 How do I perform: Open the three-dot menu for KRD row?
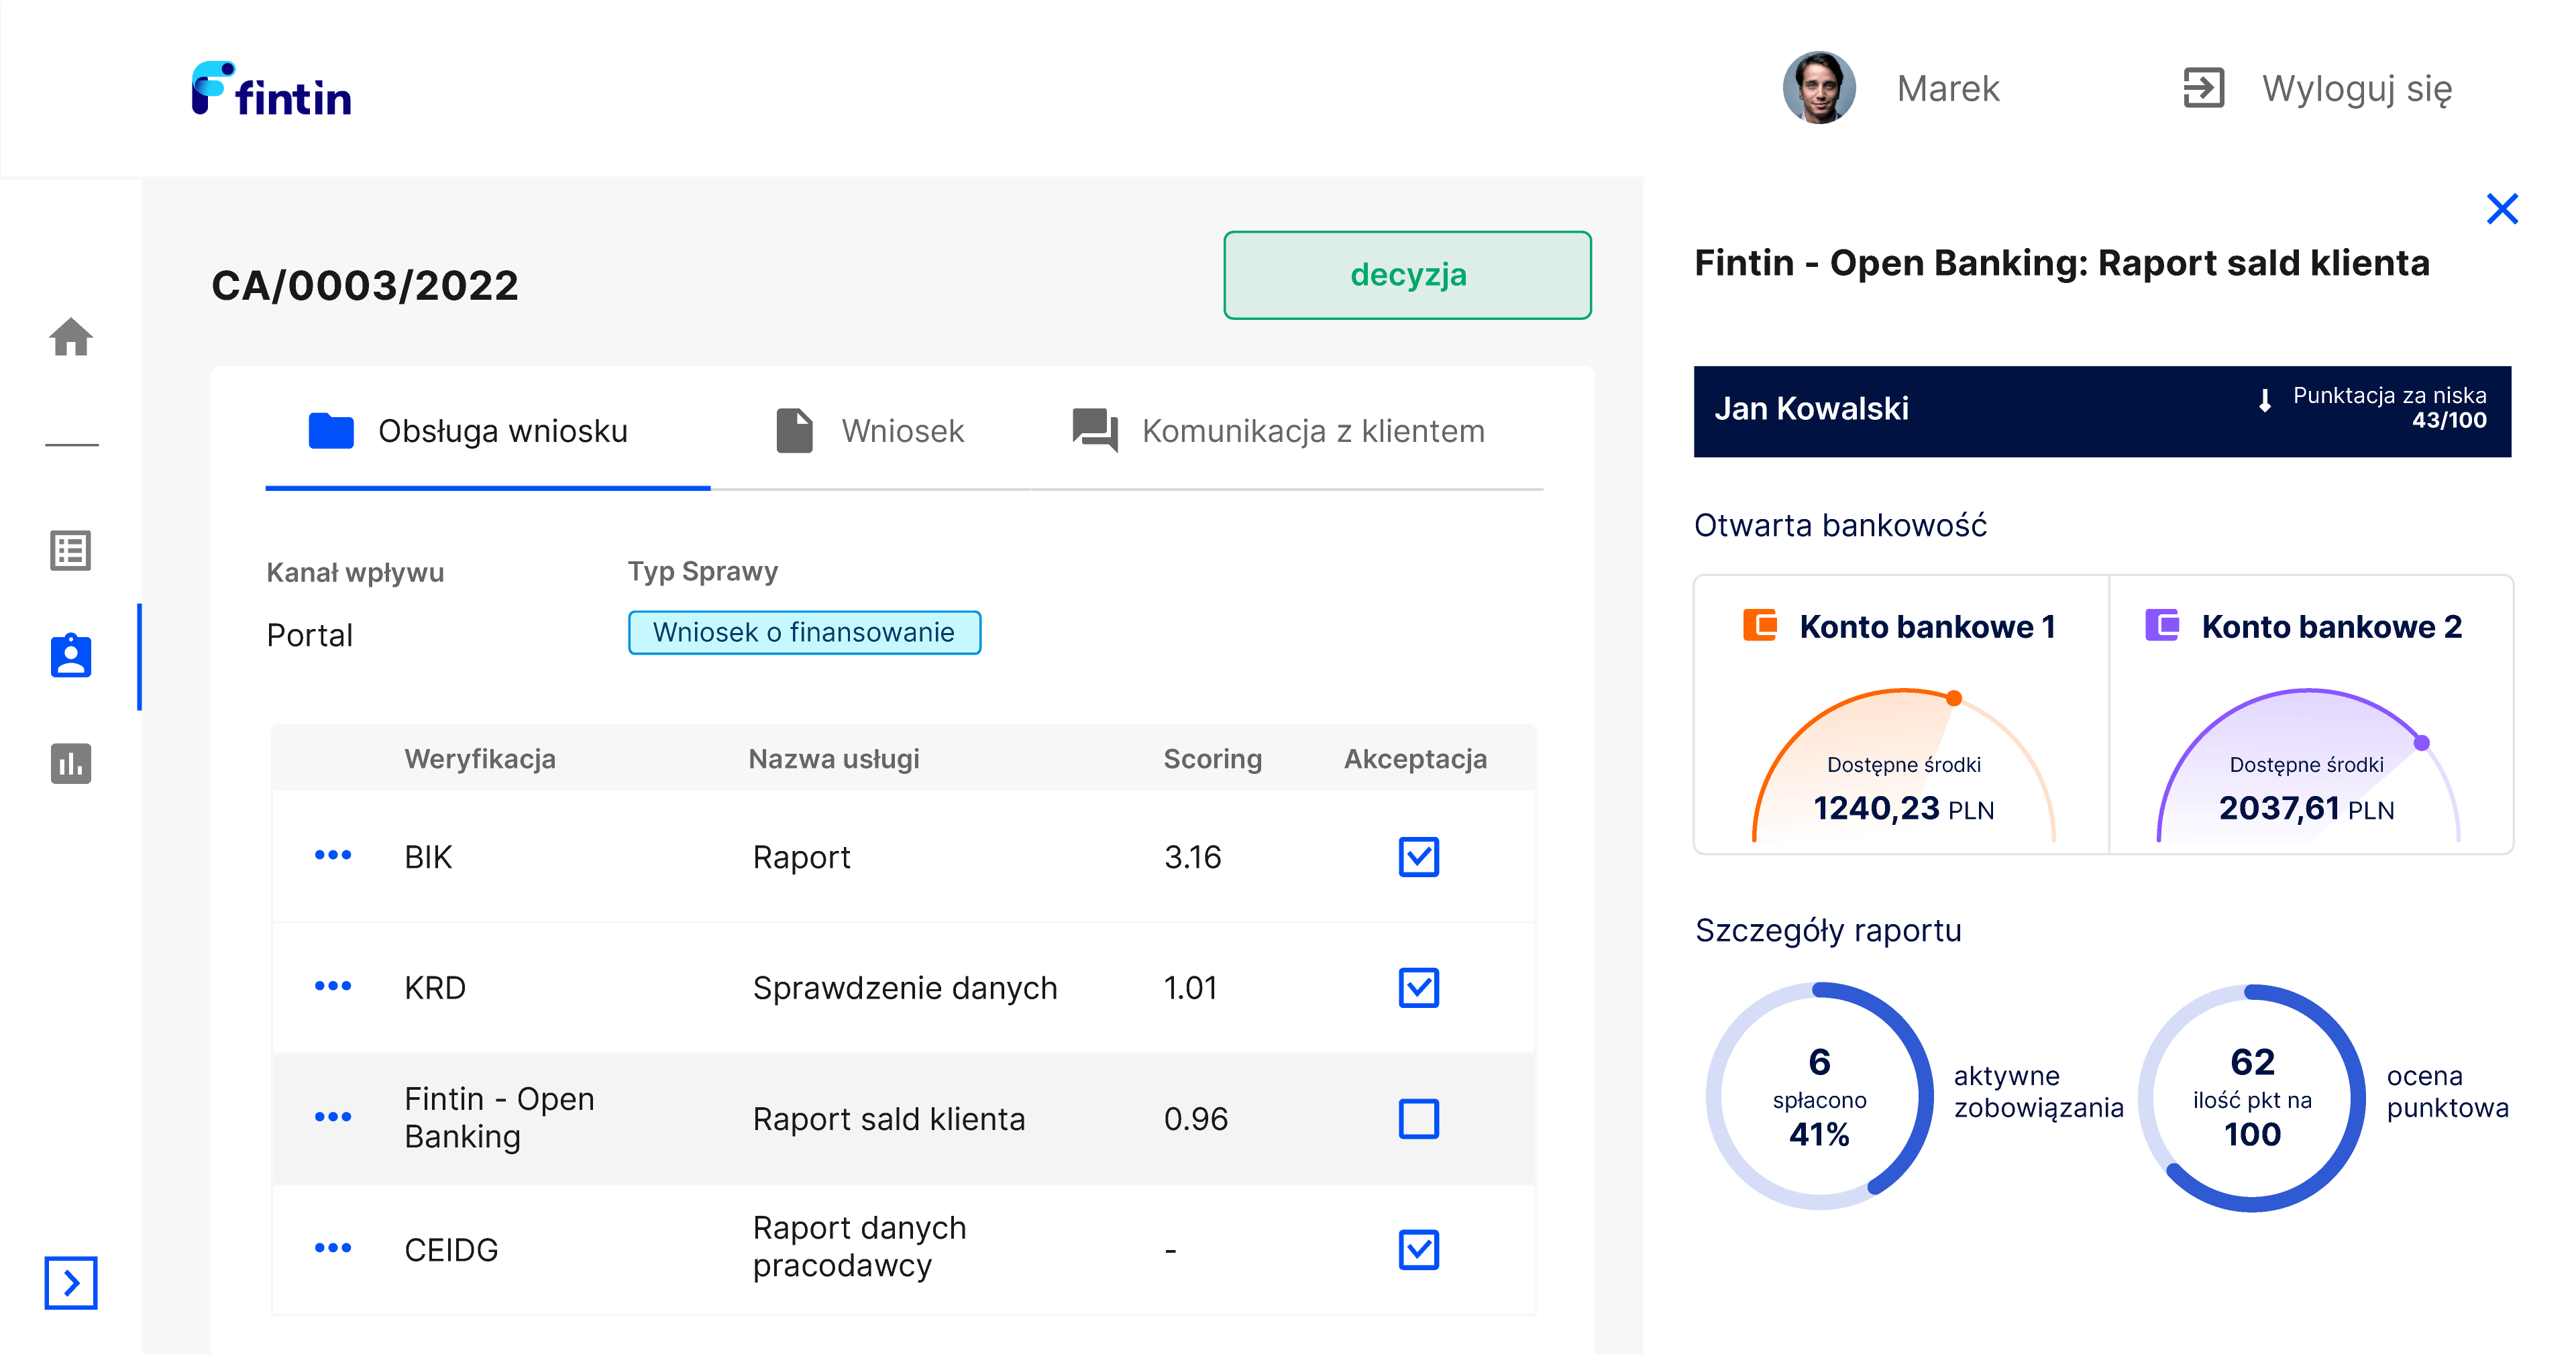(333, 986)
